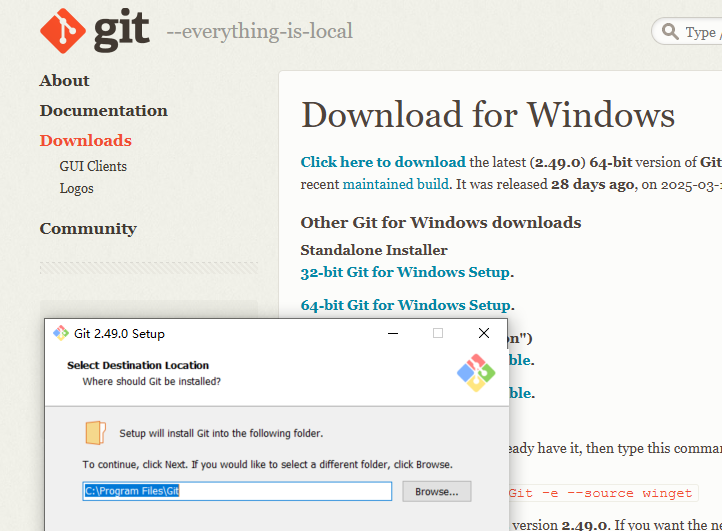Click the Browse... button
The width and height of the screenshot is (722, 531).
[x=437, y=492]
